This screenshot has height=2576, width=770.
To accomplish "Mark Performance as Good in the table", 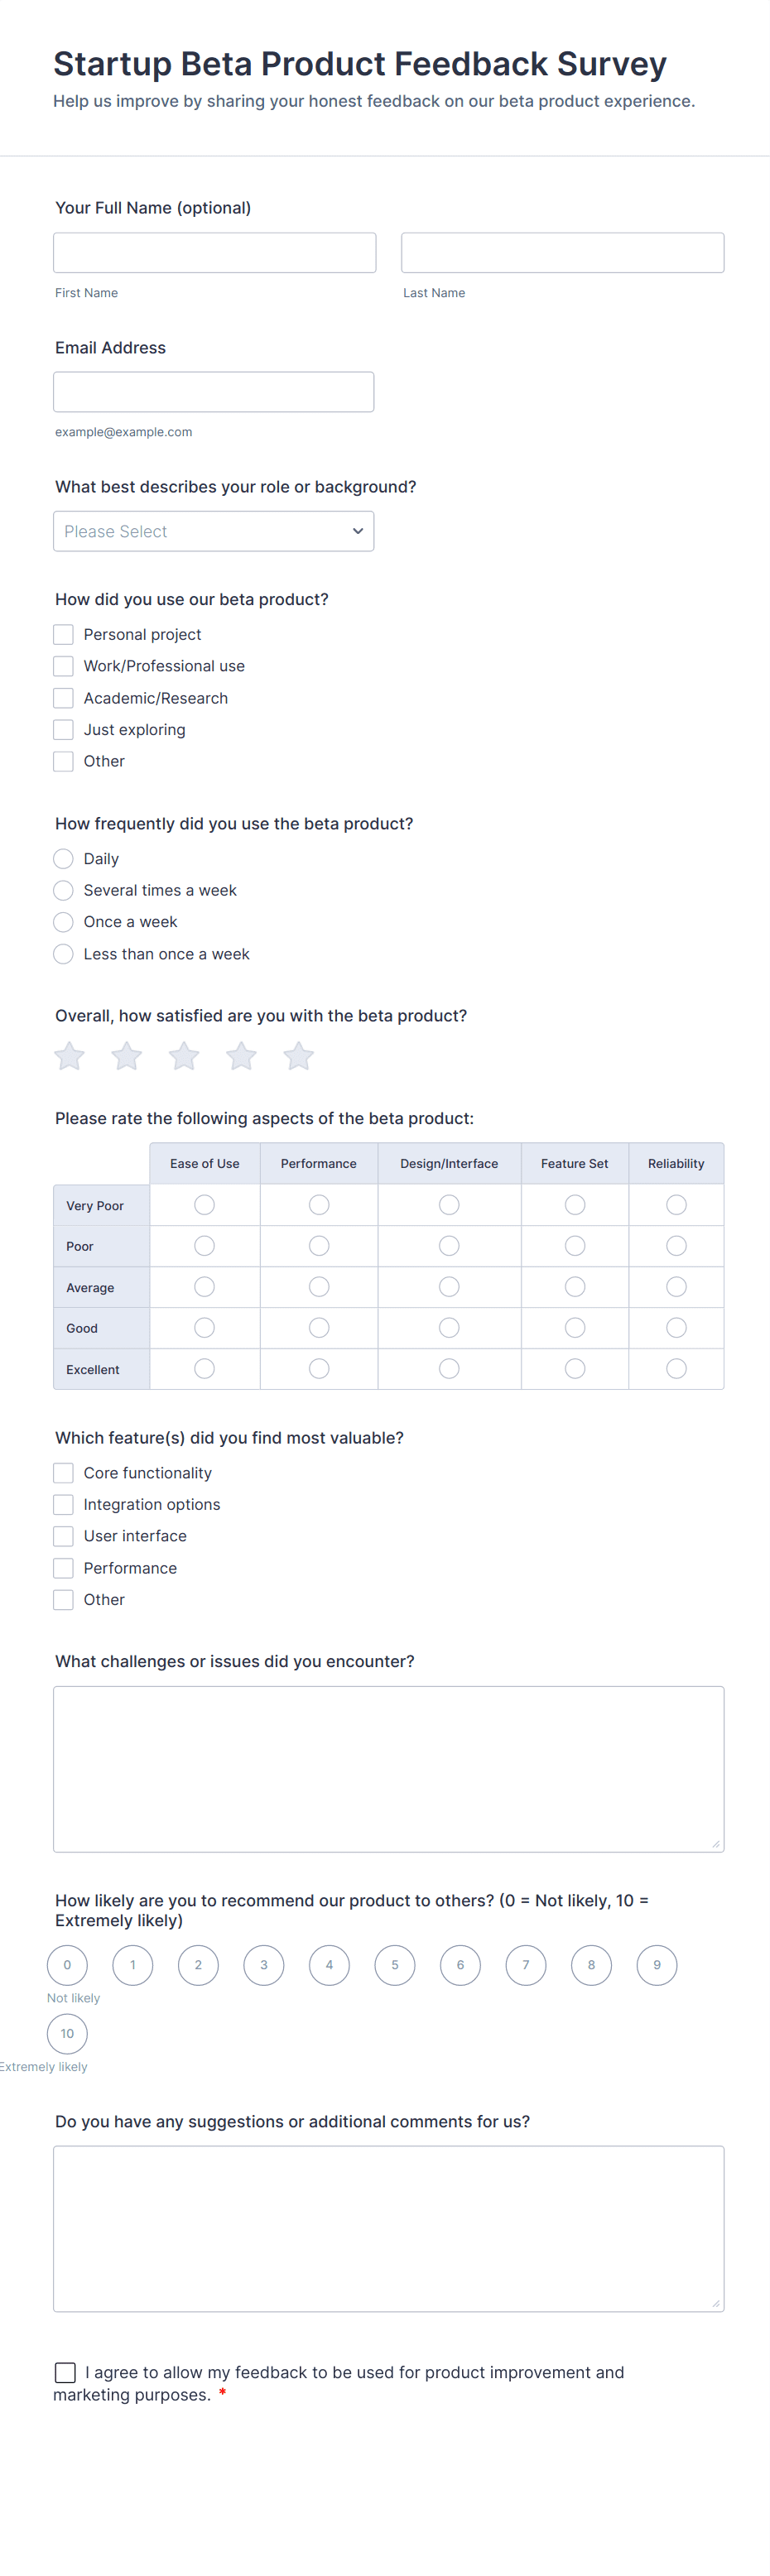I will click(x=319, y=1328).
